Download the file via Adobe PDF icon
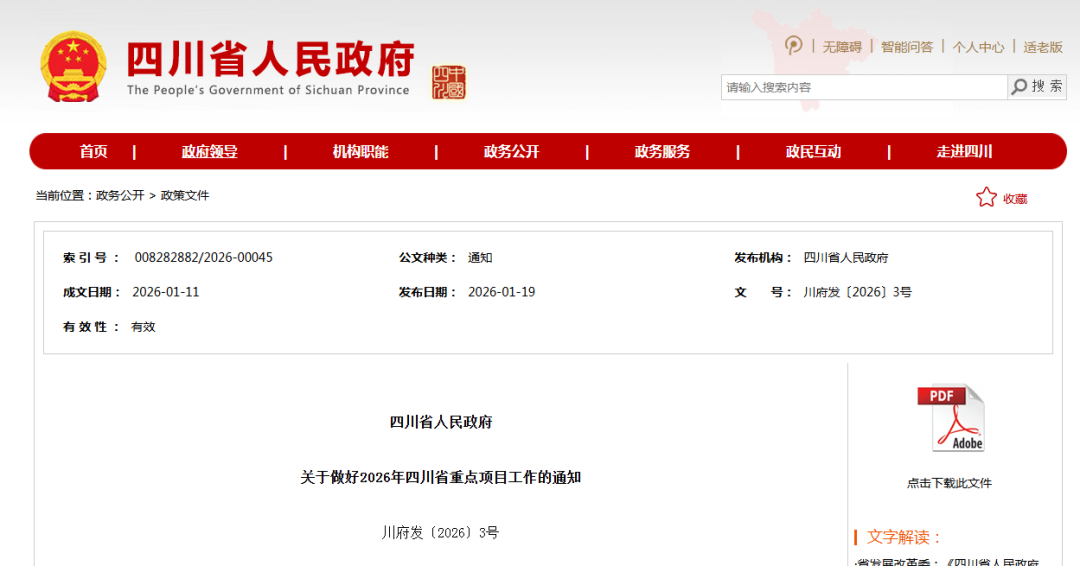This screenshot has width=1080, height=566. pyautogui.click(x=950, y=418)
